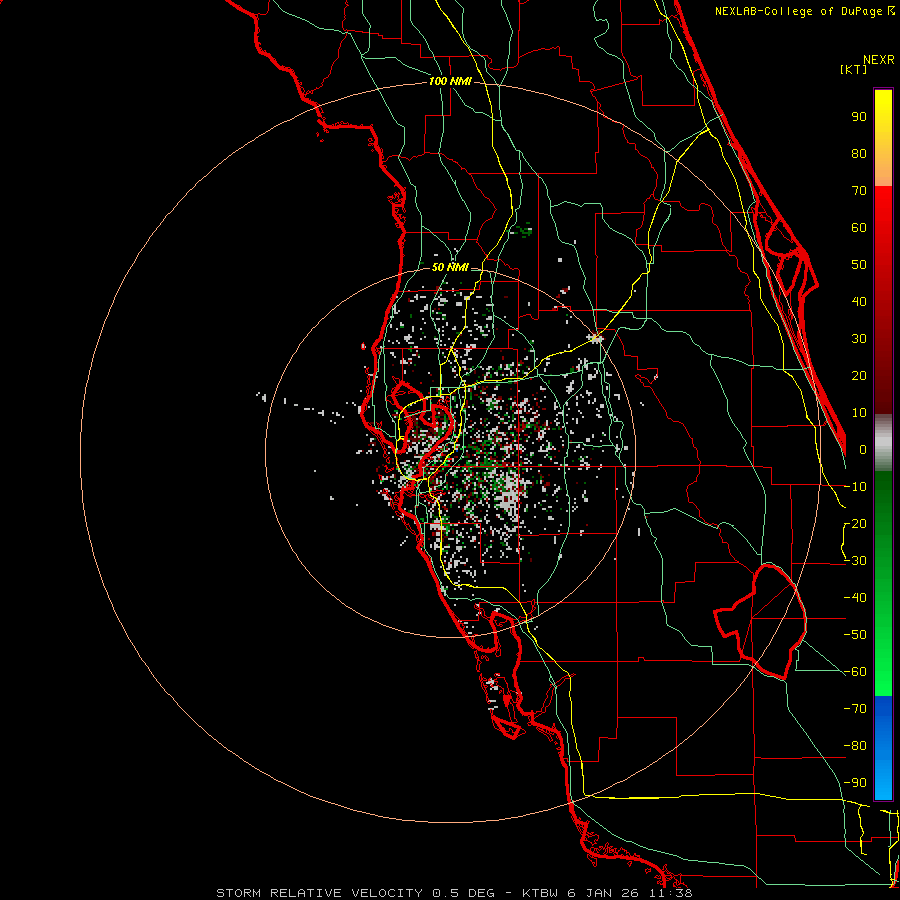Pick the blue segment of velocity color bar

883,747
